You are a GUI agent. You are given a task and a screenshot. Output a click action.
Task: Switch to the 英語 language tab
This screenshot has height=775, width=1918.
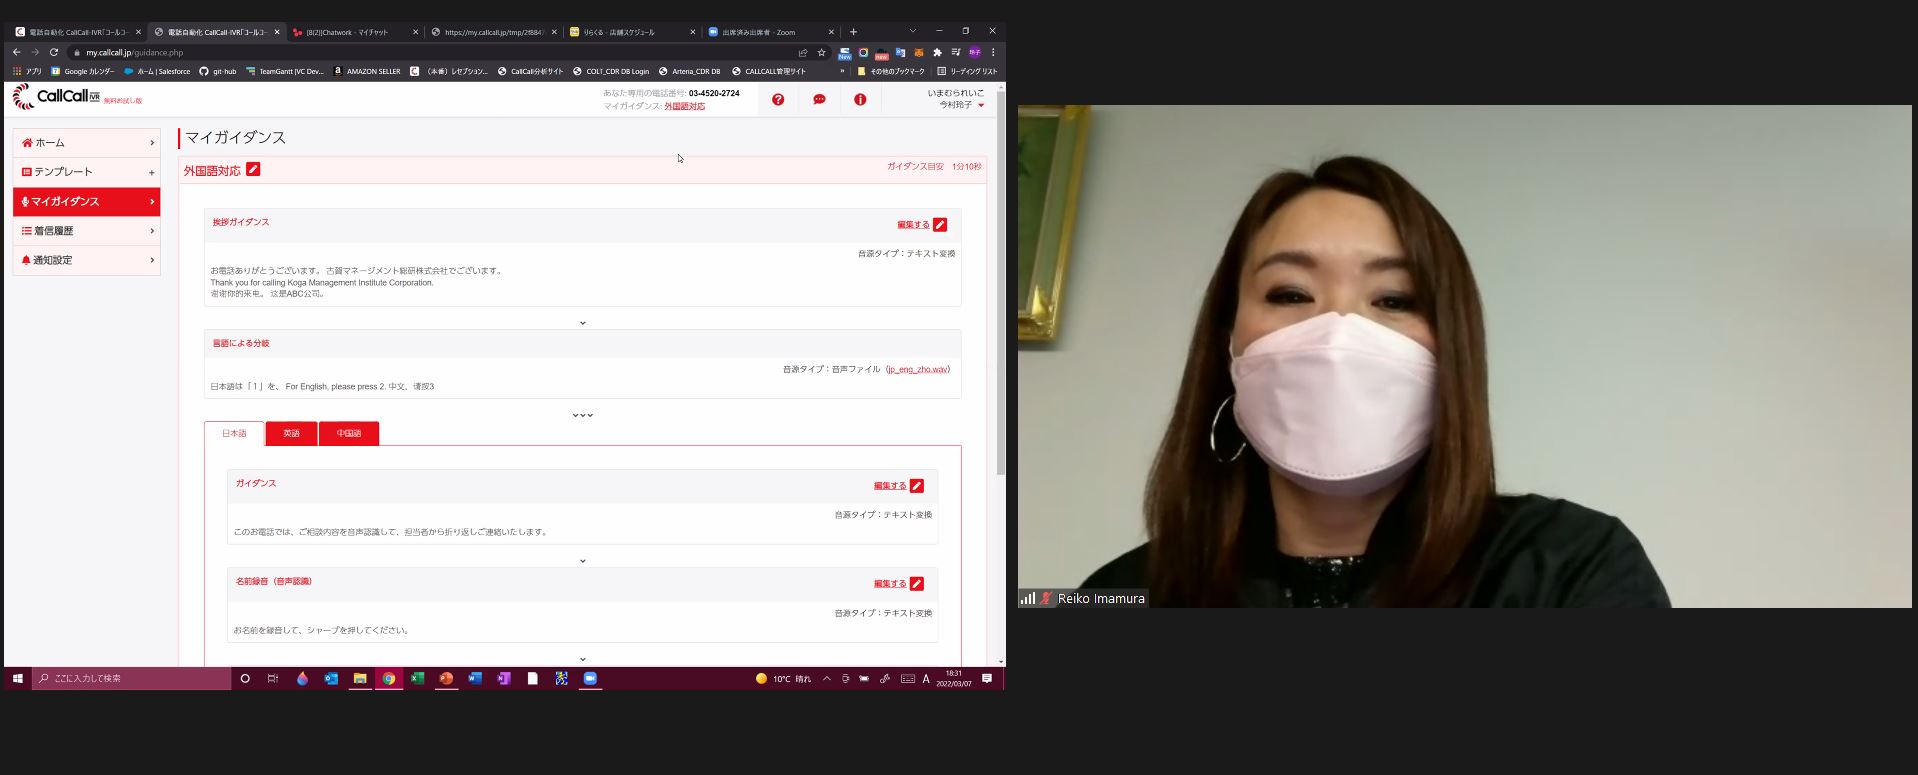coord(291,433)
